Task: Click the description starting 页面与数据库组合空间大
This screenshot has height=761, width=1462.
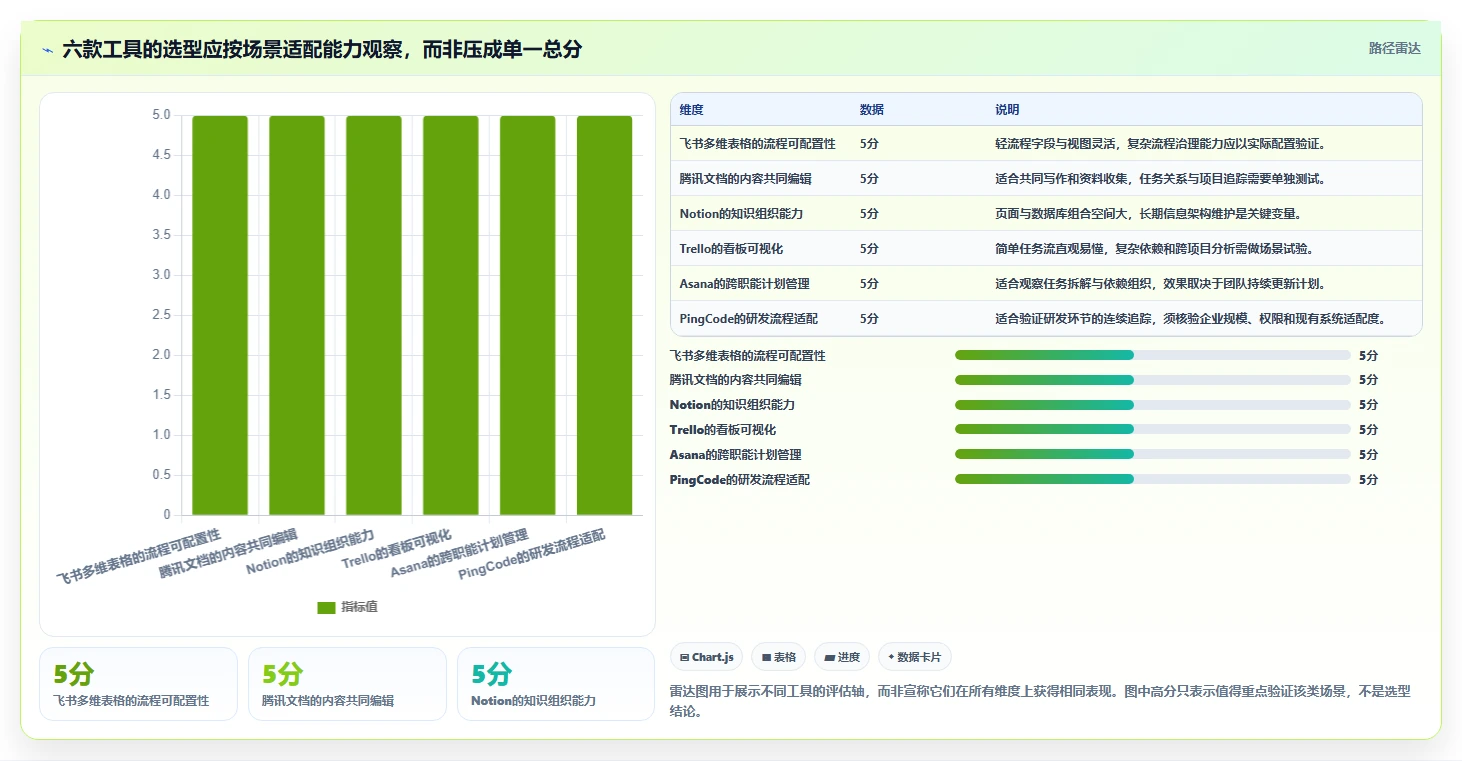Action: (x=1148, y=214)
